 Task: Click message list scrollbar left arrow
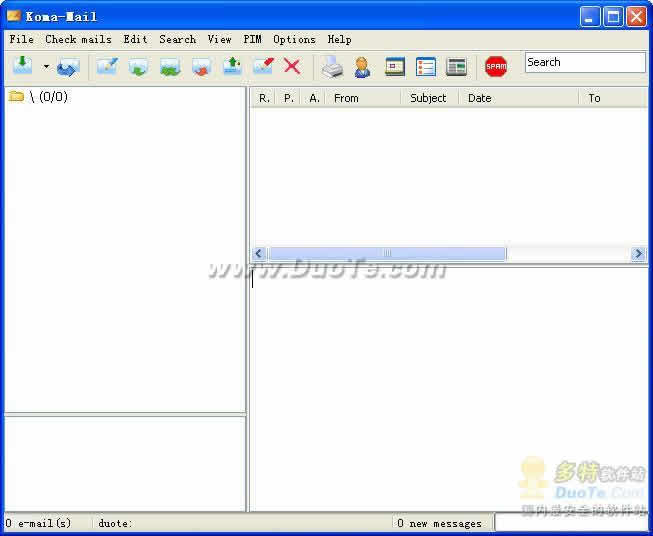[x=258, y=254]
